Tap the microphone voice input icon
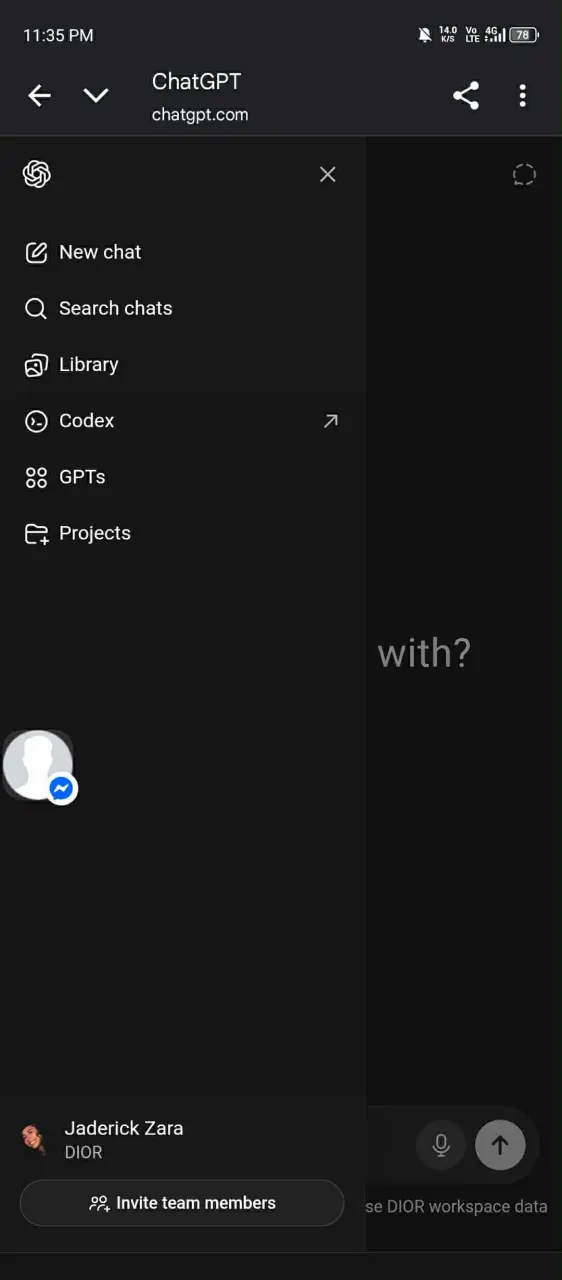 441,1145
